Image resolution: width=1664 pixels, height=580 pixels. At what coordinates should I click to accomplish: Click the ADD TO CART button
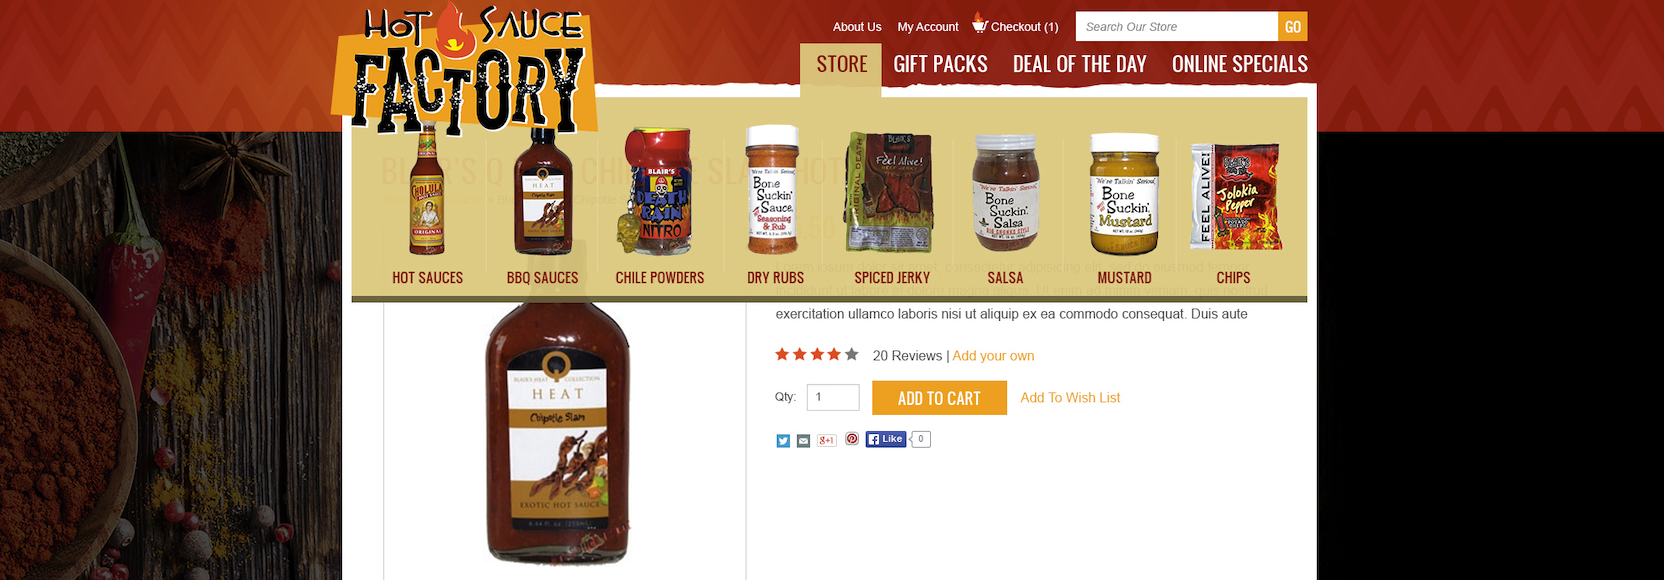click(x=939, y=398)
